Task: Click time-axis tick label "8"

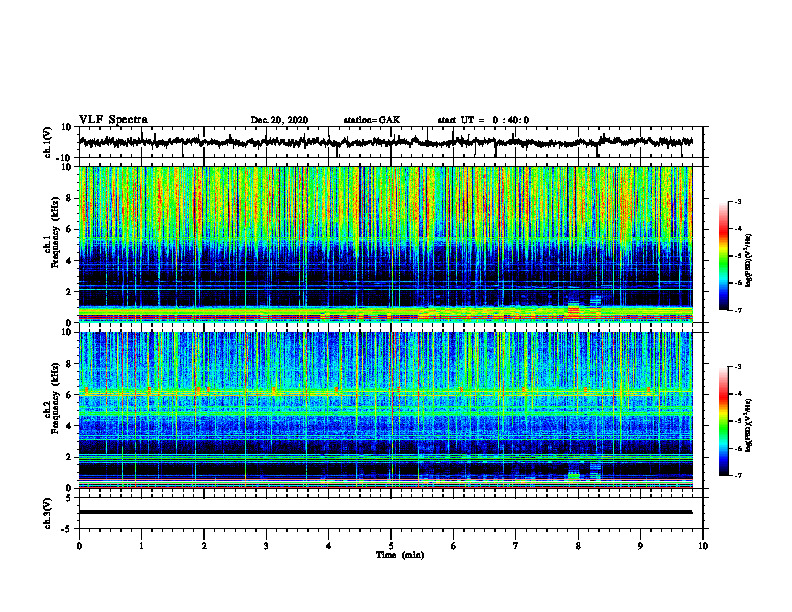Action: click(x=578, y=546)
